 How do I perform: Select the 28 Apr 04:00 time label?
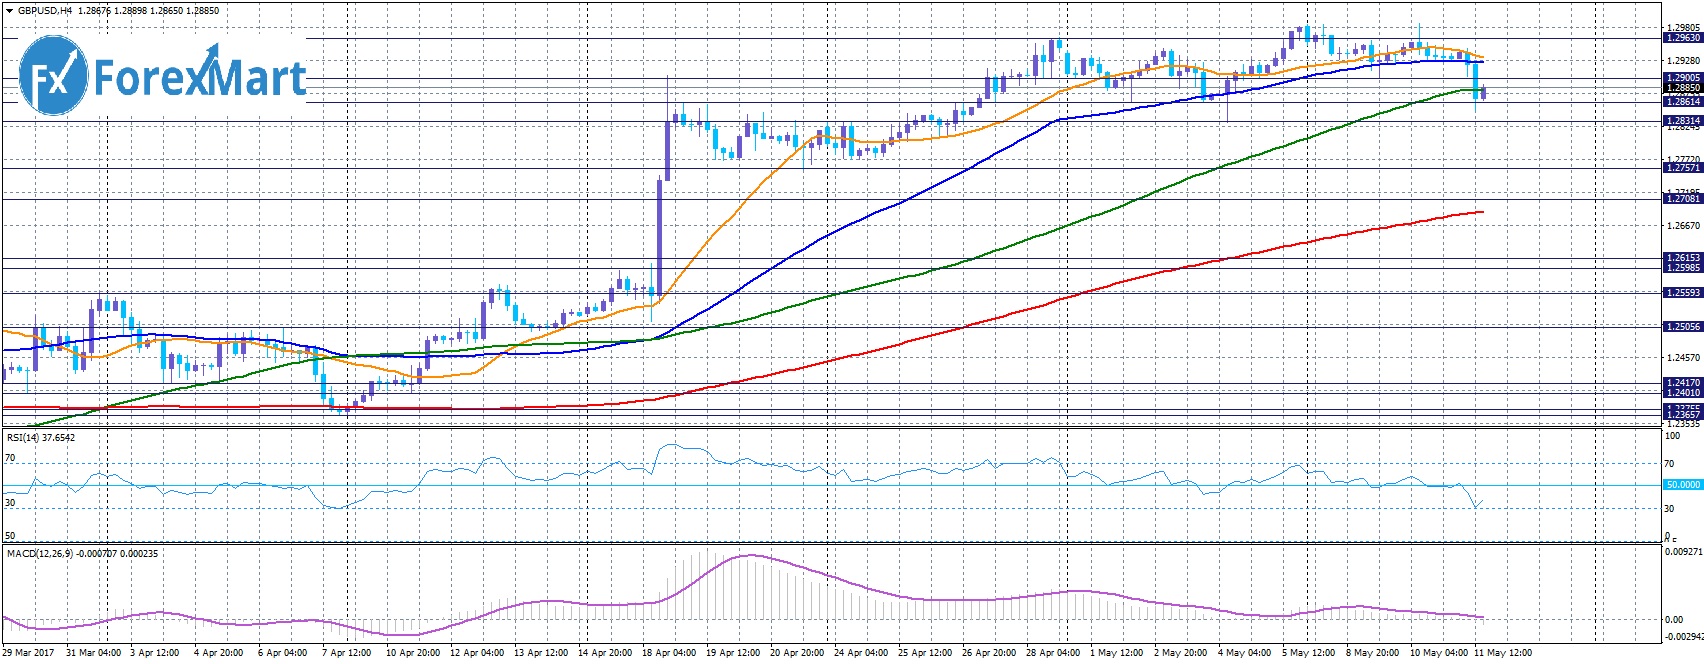click(1053, 653)
